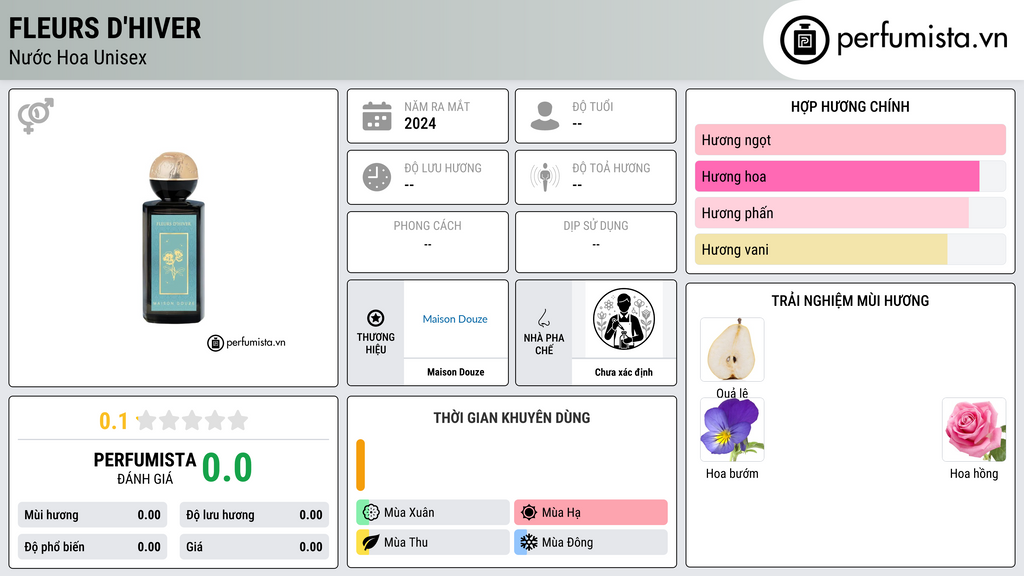Select the Mùa Xuân season button

tap(433, 512)
